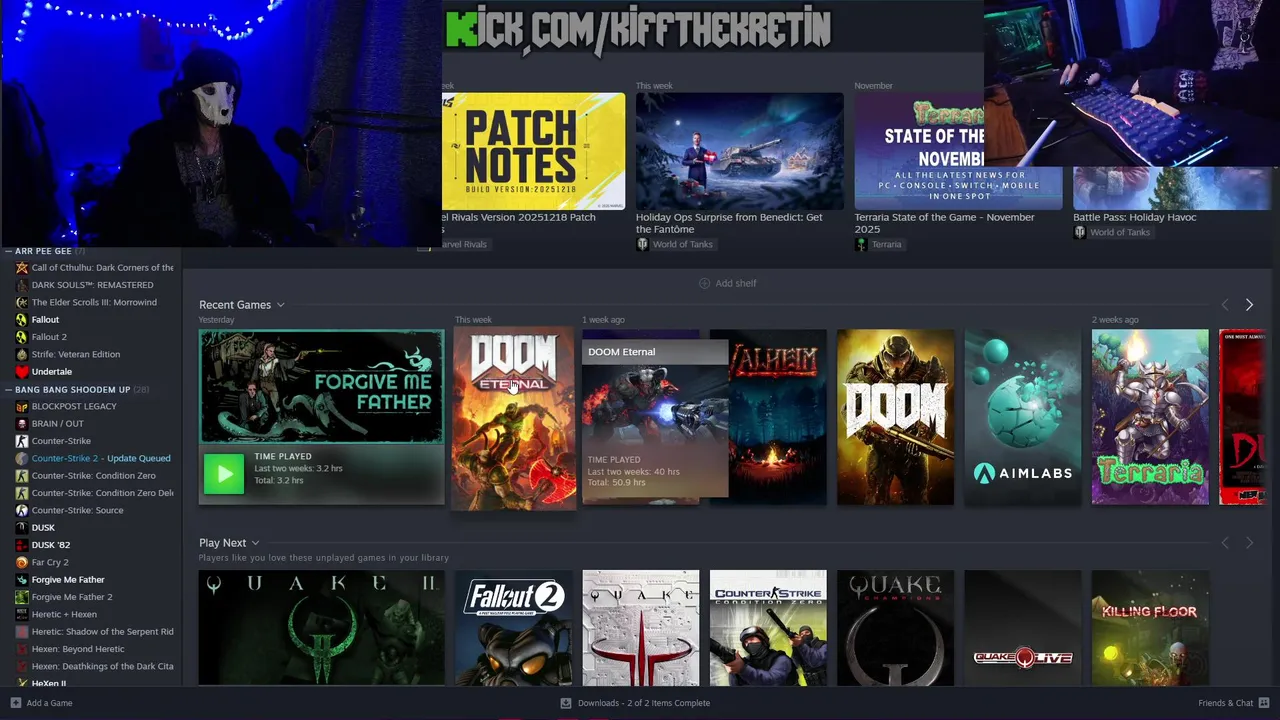Click the Play Next shelf left arrow

click(1225, 543)
